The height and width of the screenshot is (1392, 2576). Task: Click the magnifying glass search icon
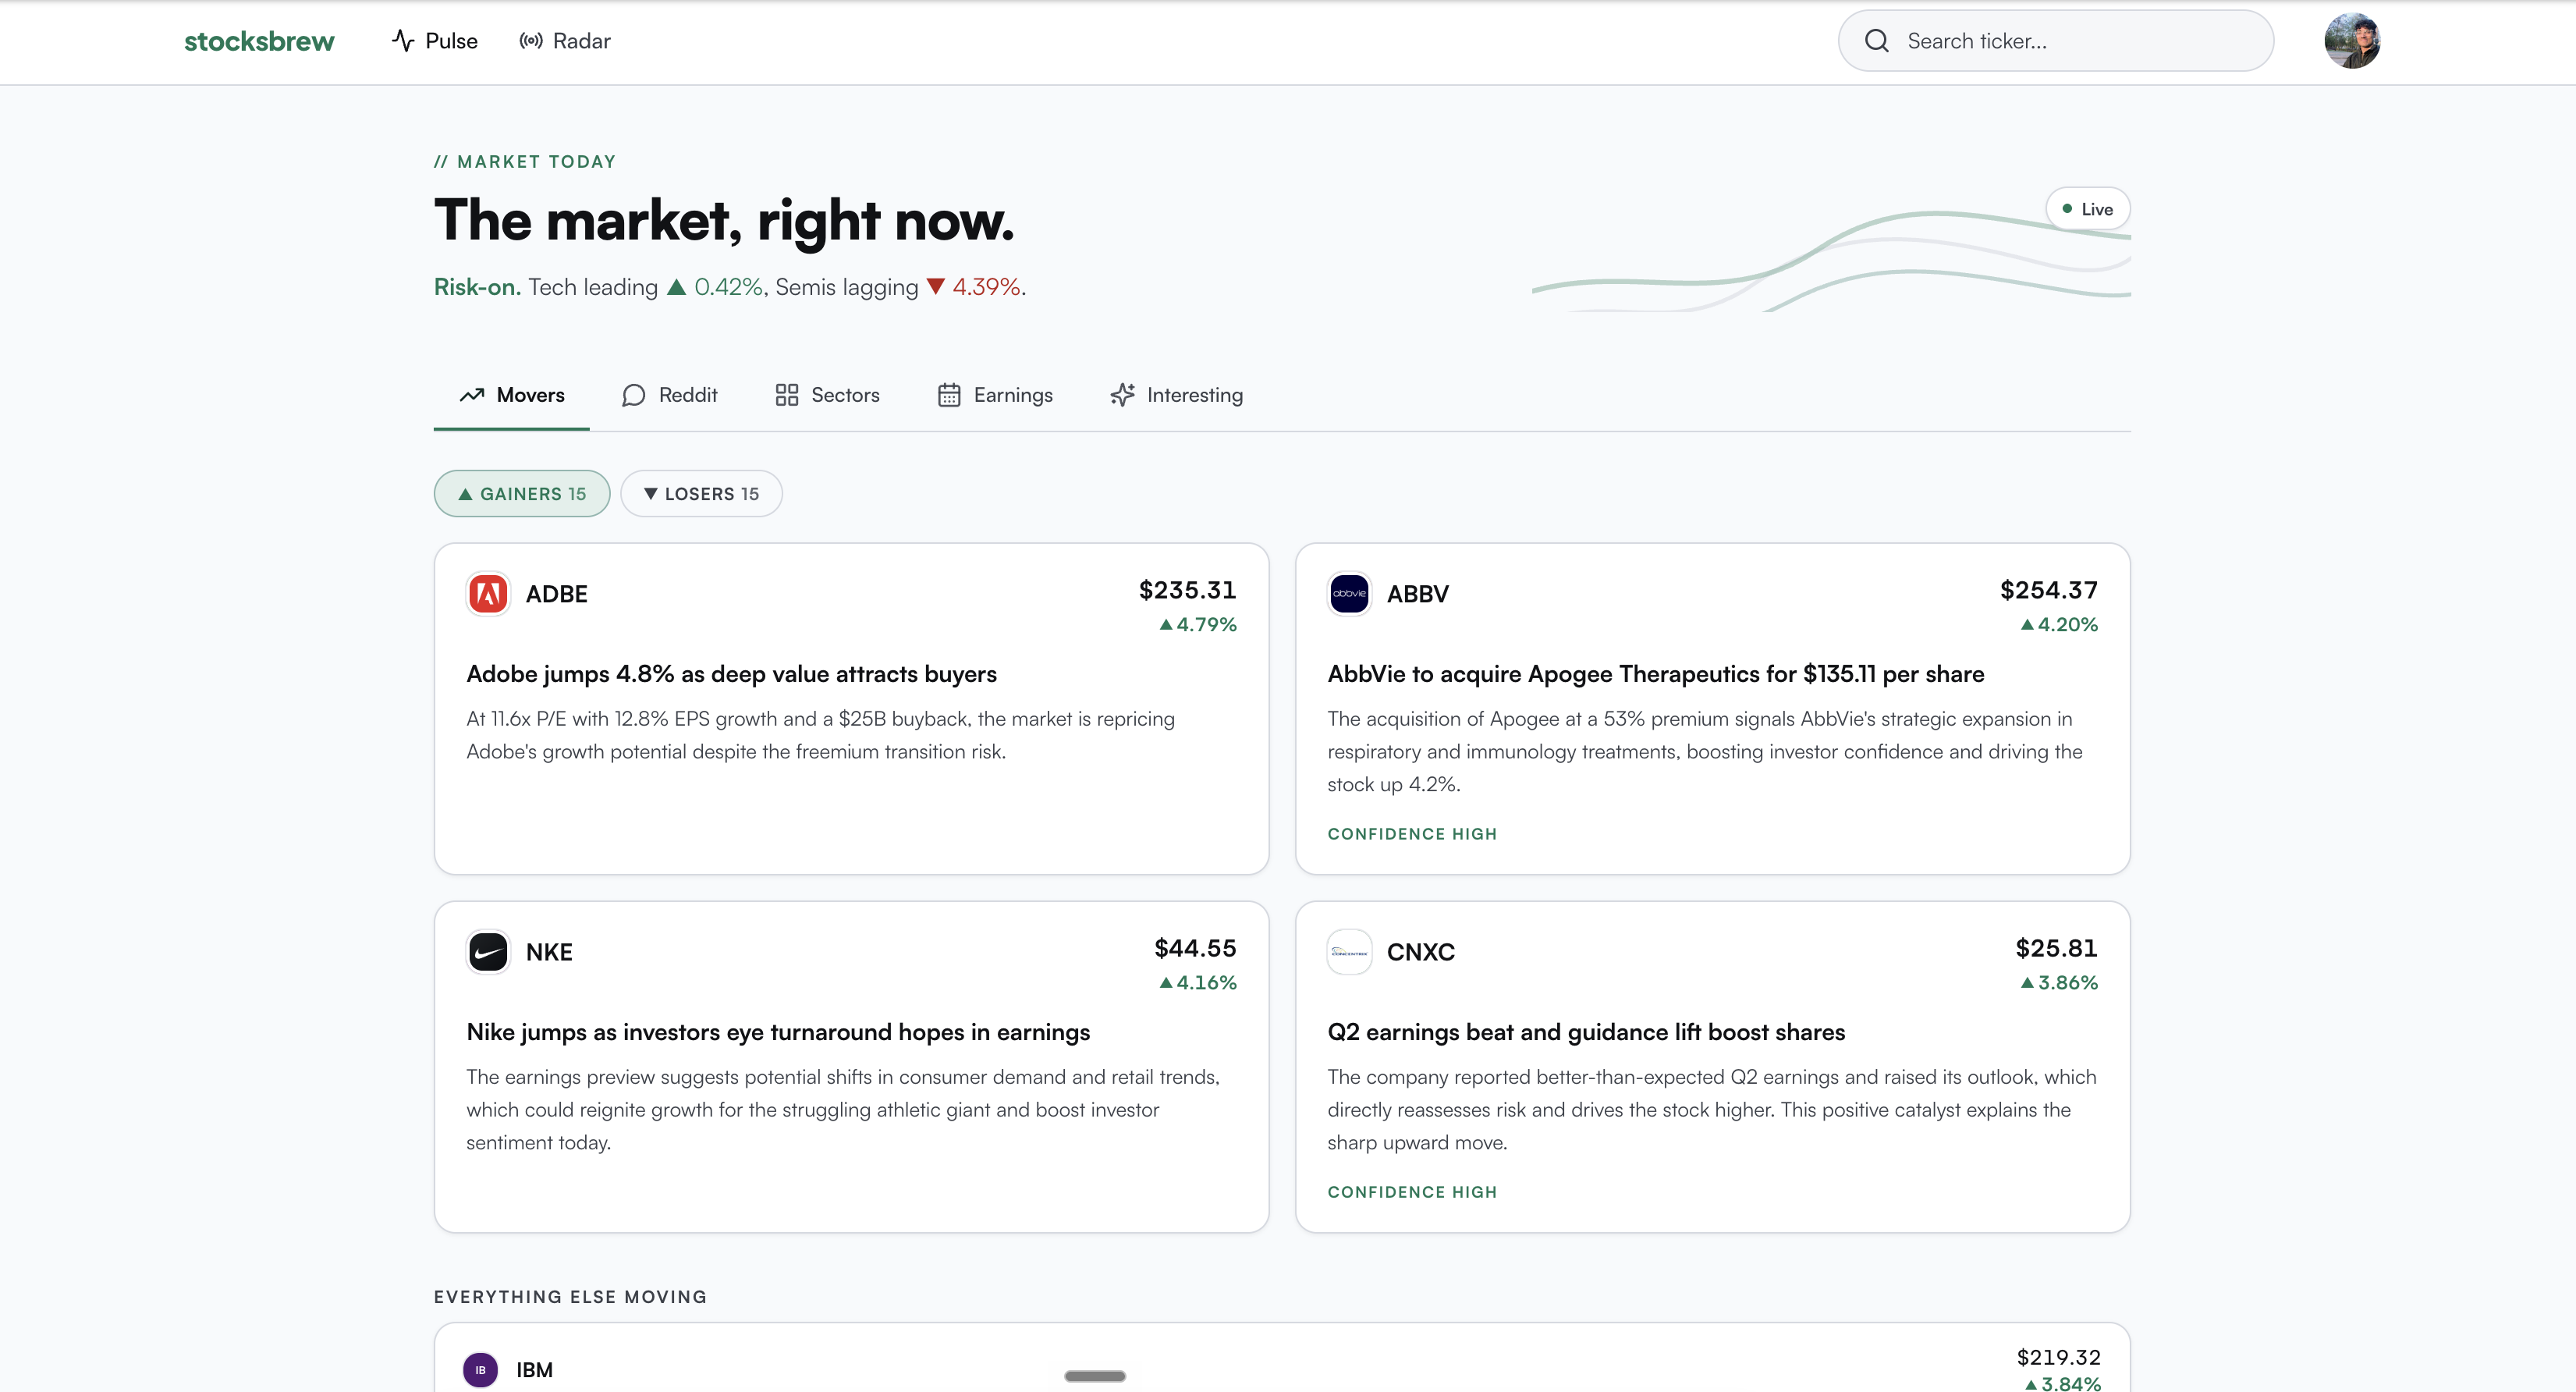pyautogui.click(x=1877, y=41)
